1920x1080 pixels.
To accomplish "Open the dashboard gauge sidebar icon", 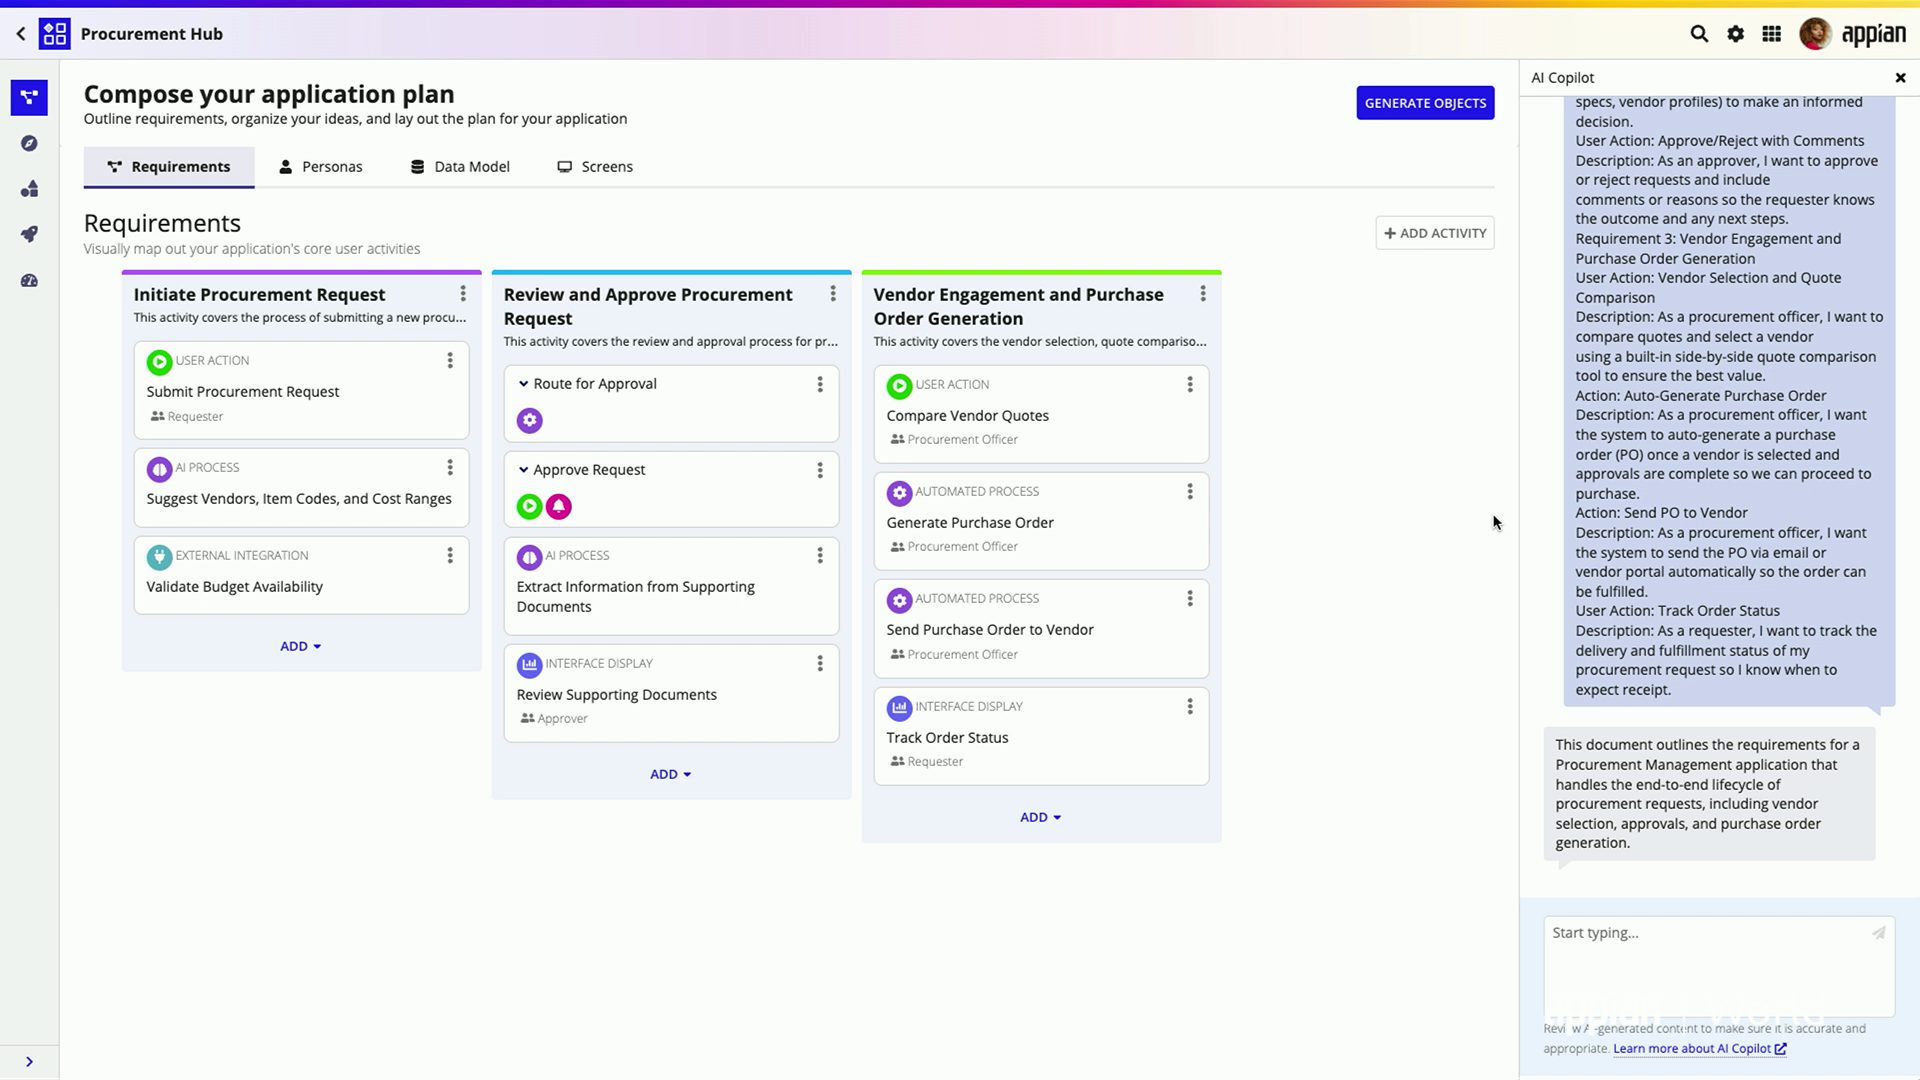I will coord(29,281).
